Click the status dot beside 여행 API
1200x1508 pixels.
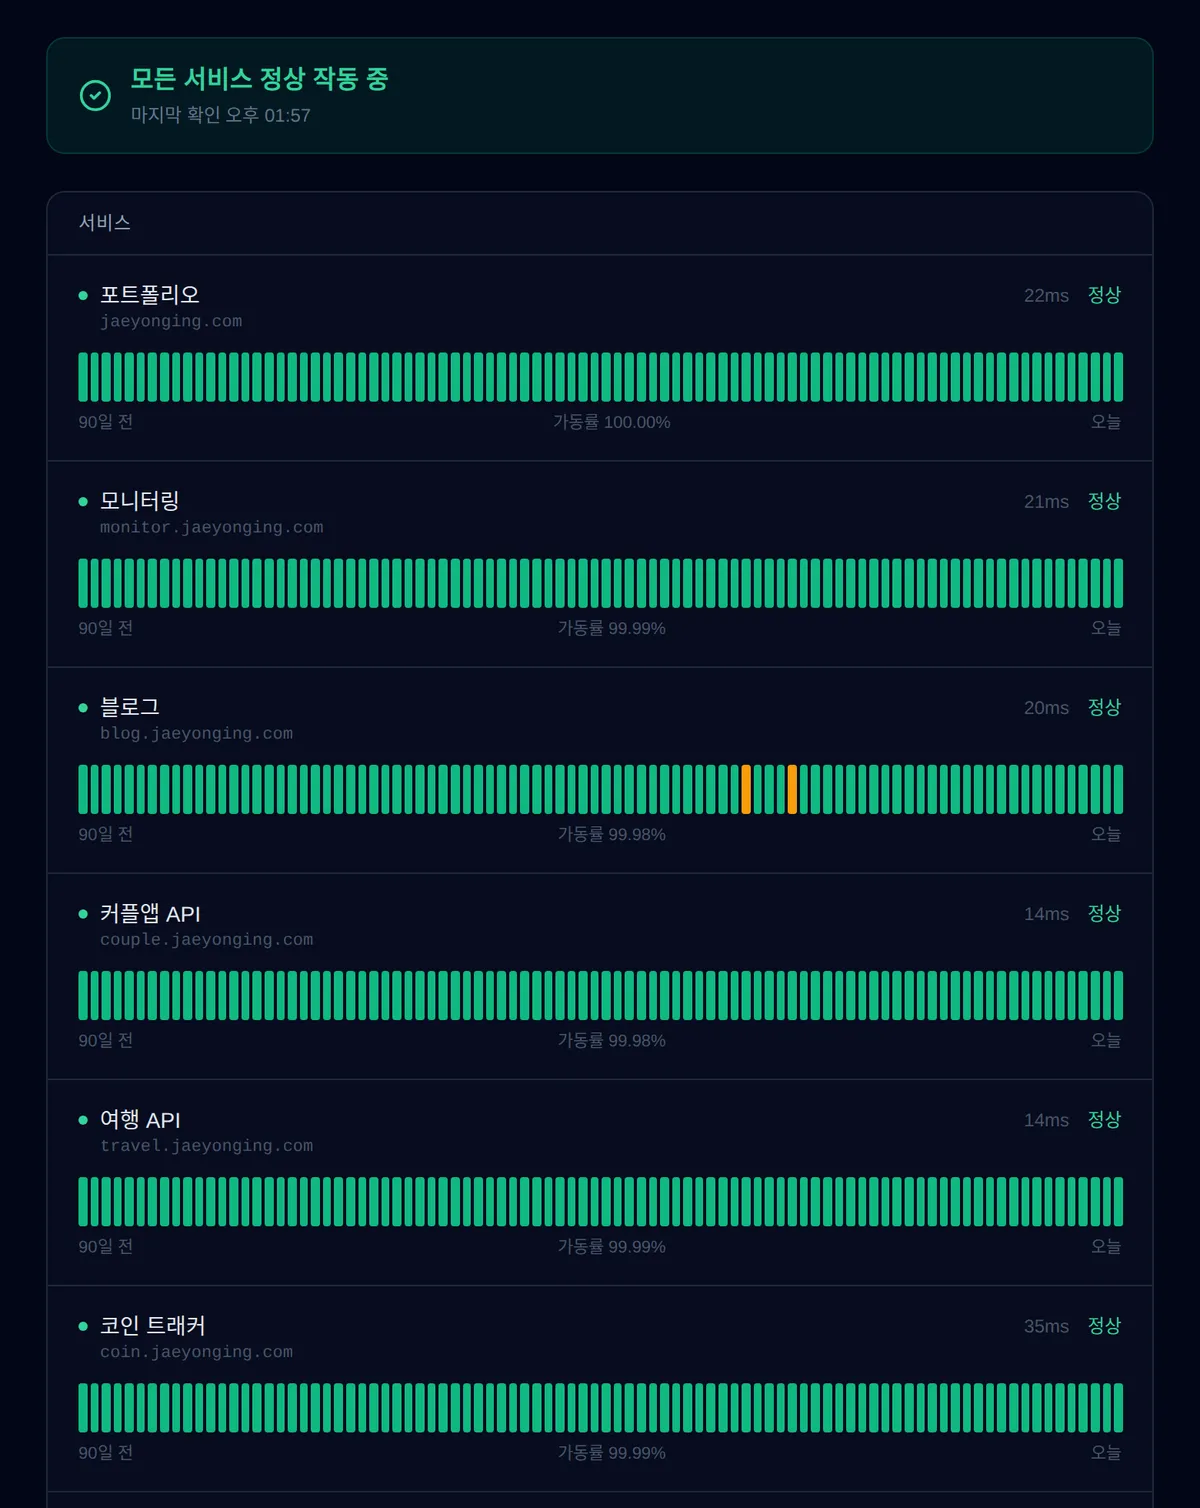[83, 1120]
